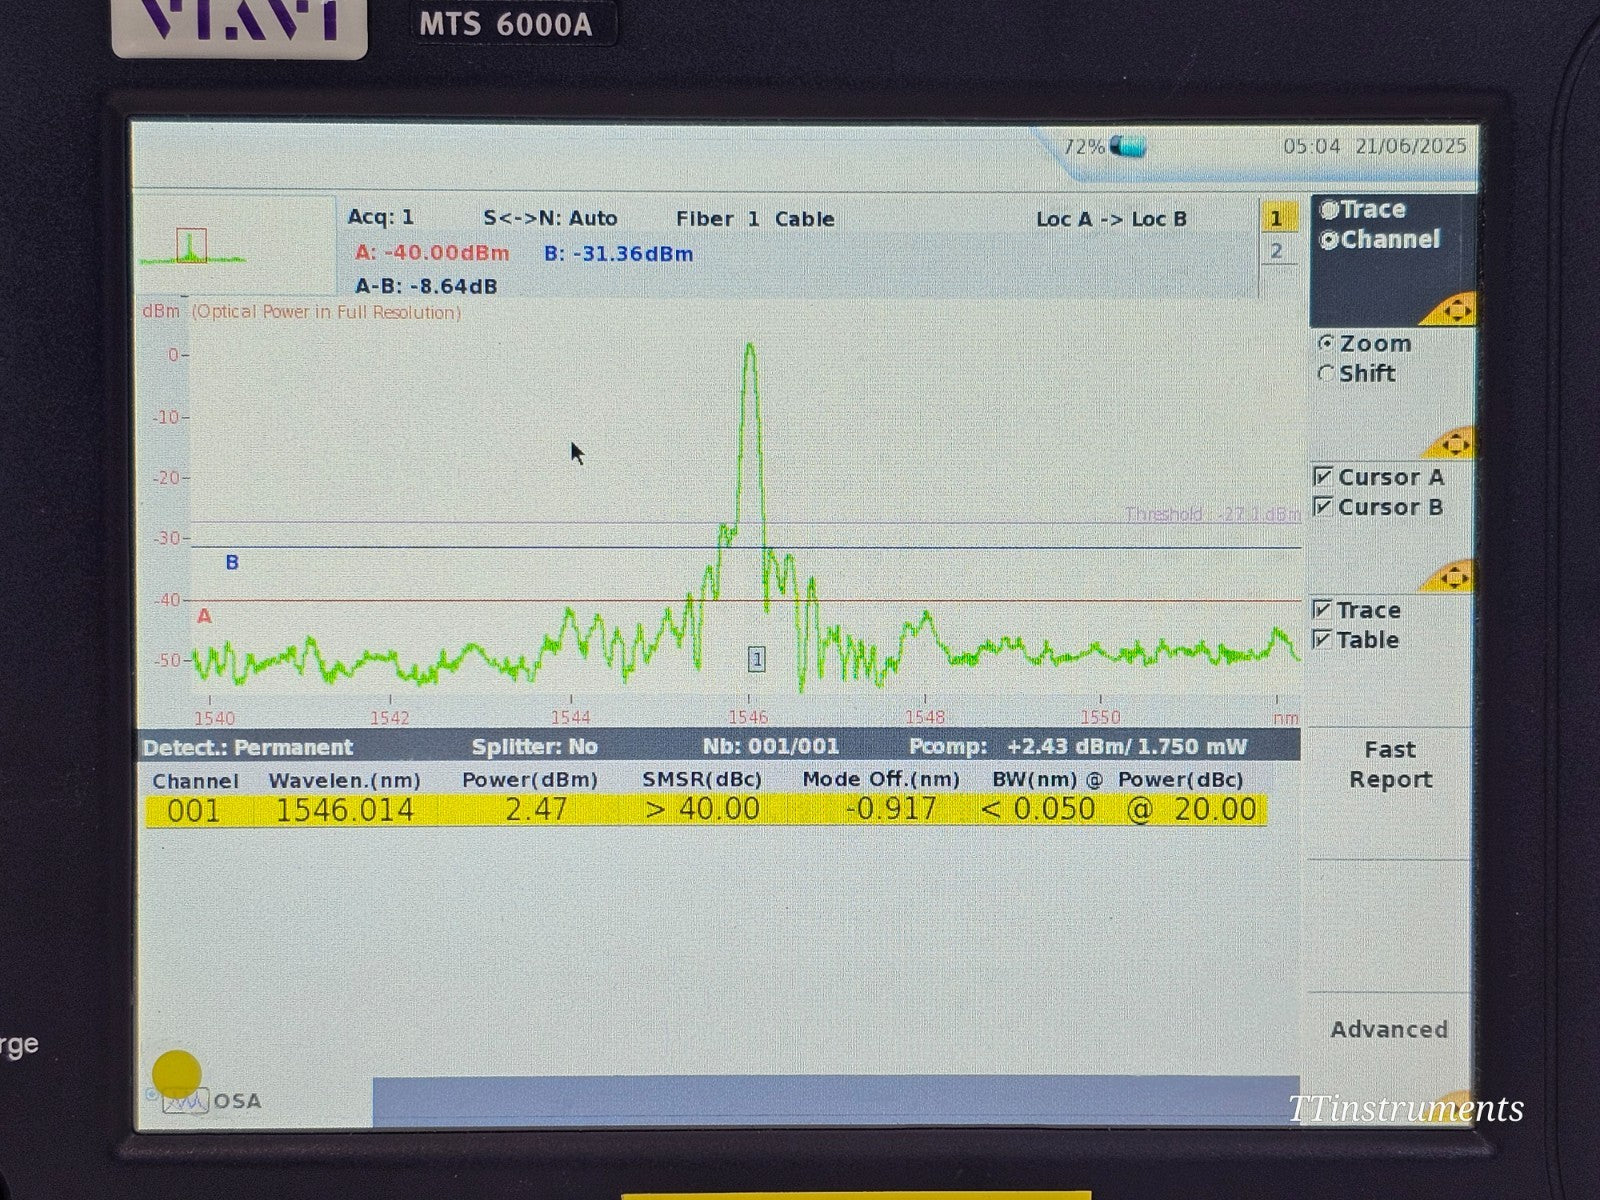The image size is (1600, 1200).
Task: Click peak marker 1 on the green trace
Action: pyautogui.click(x=757, y=657)
